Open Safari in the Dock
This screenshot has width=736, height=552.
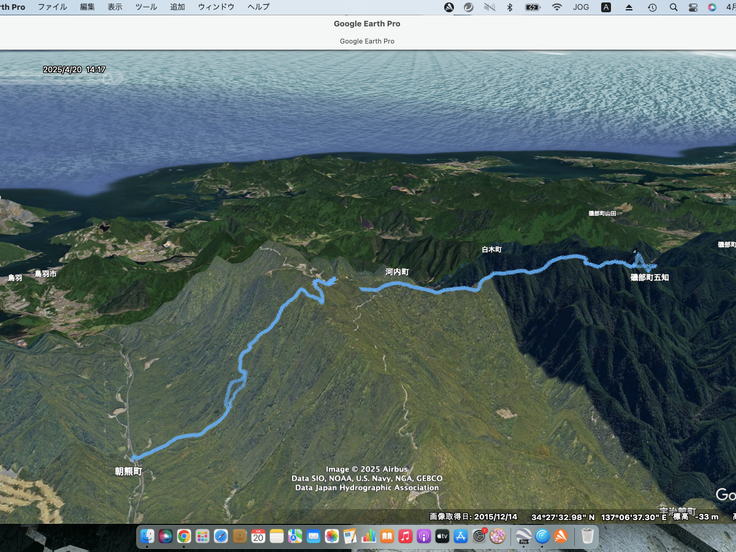click(221, 536)
